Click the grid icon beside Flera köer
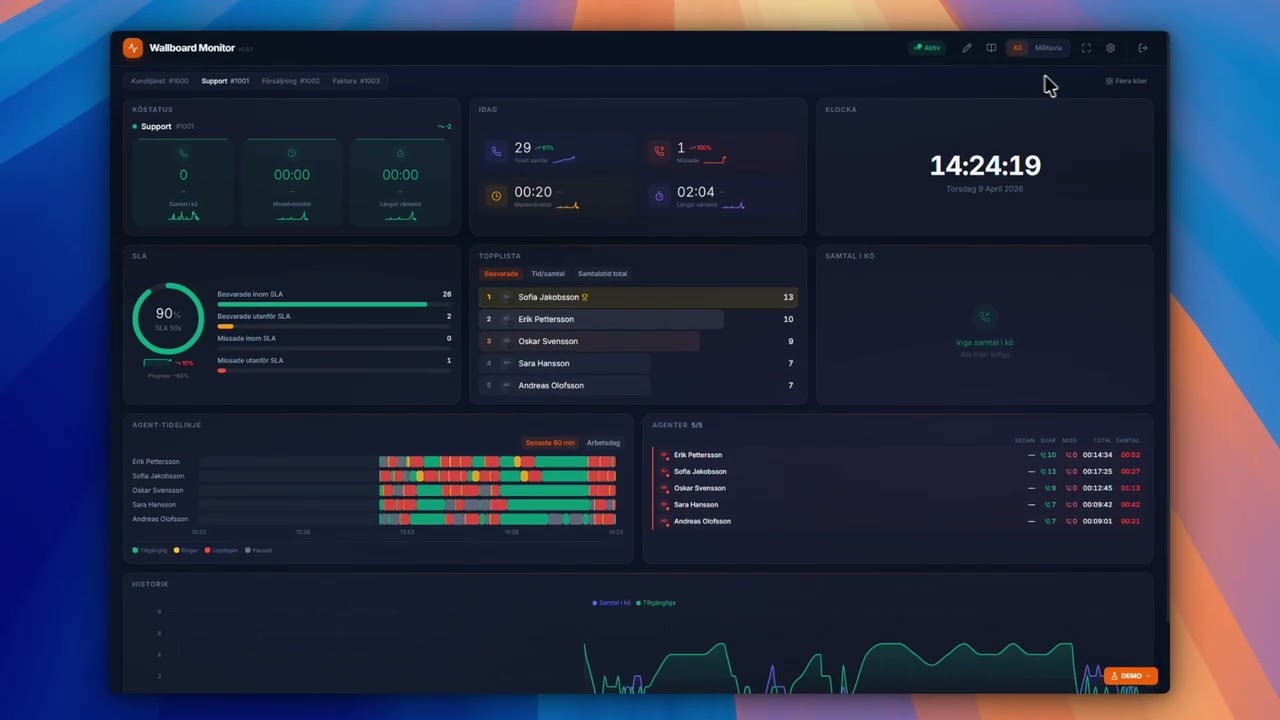The image size is (1280, 720). (x=1109, y=81)
